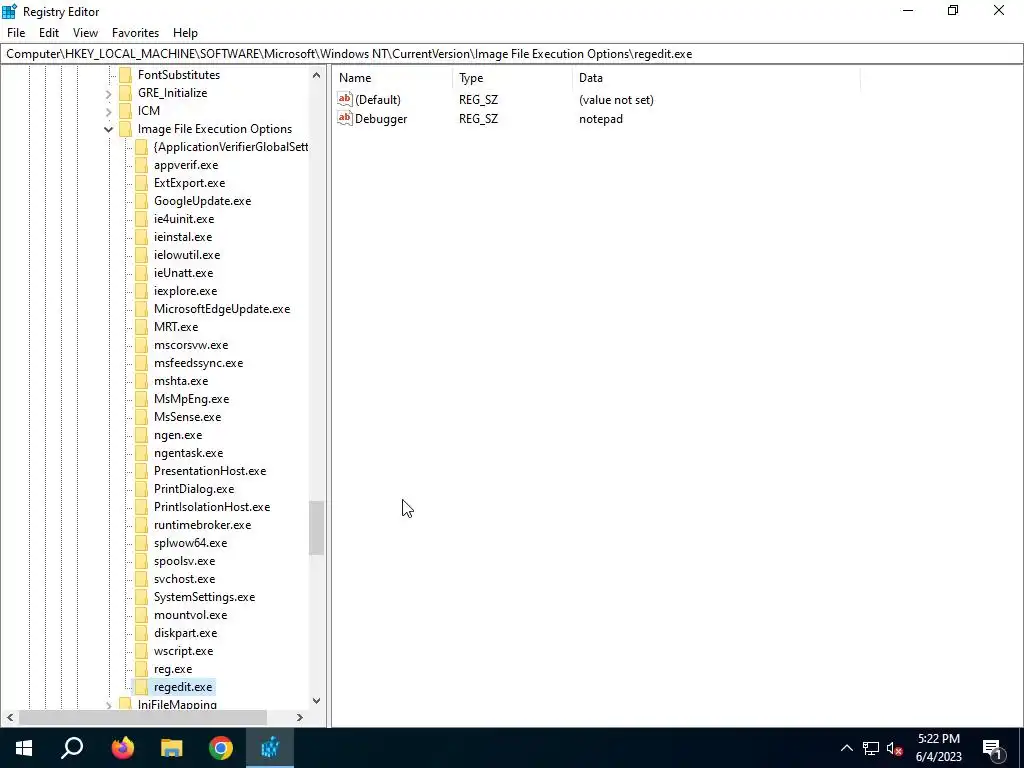Open File Explorer from the taskbar
The width and height of the screenshot is (1024, 768).
172,748
